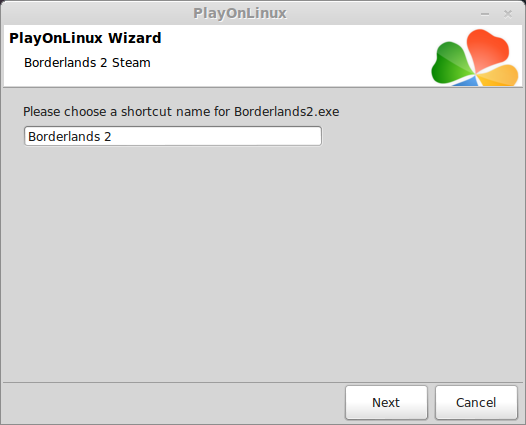Click the yellow petal of the logo

click(x=499, y=76)
